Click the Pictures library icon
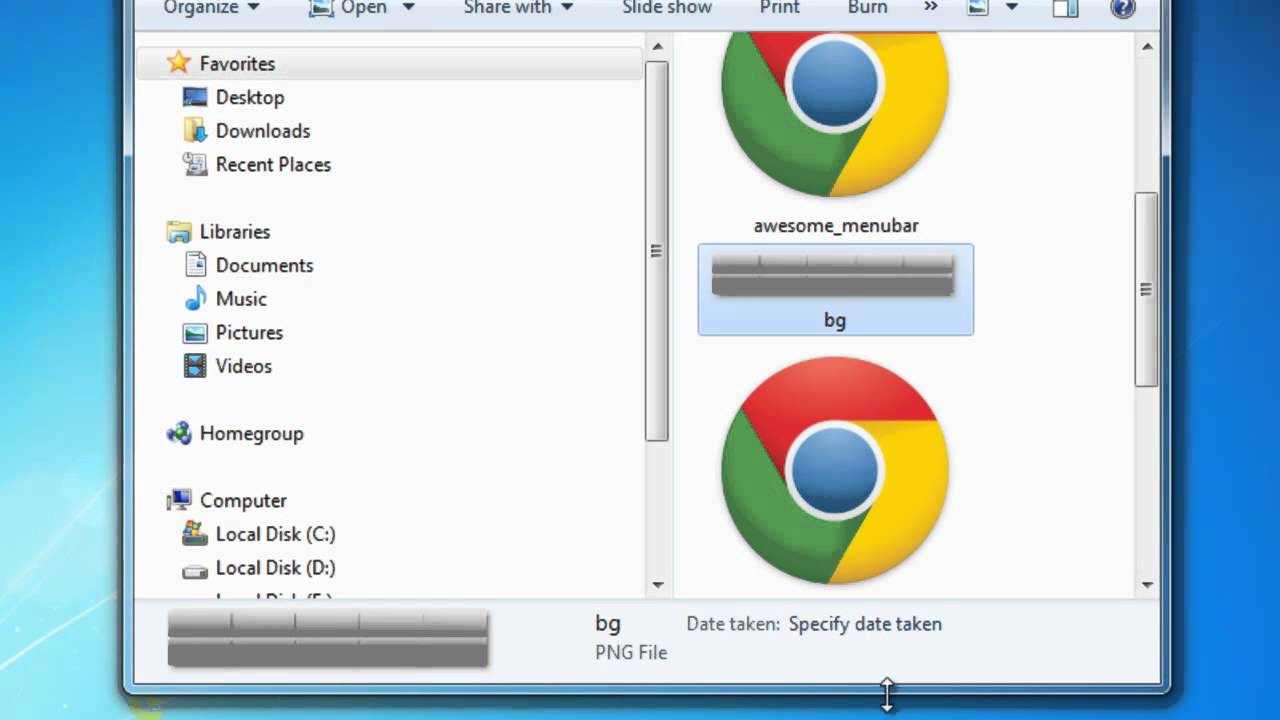The width and height of the screenshot is (1280, 720). pos(195,333)
